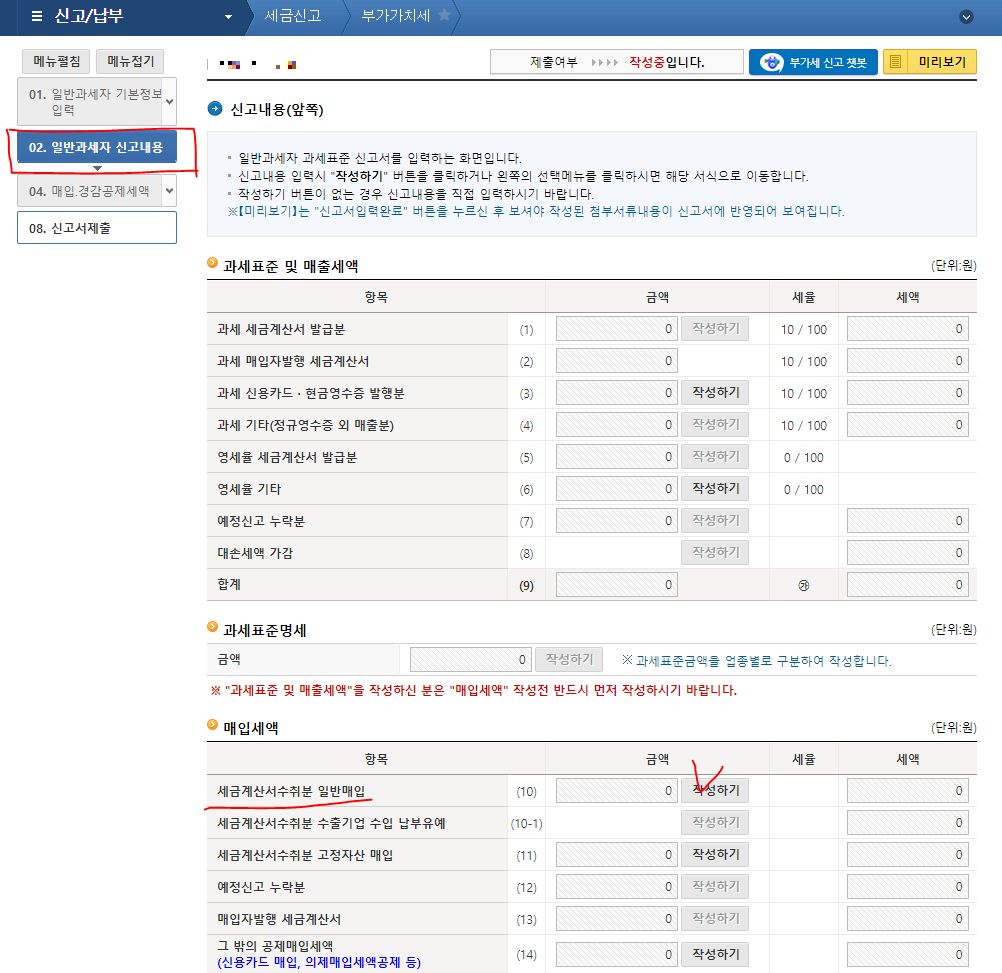This screenshot has width=1002, height=973.
Task: Open 04. 매입.경감공제세액 menu
Action: click(x=89, y=190)
